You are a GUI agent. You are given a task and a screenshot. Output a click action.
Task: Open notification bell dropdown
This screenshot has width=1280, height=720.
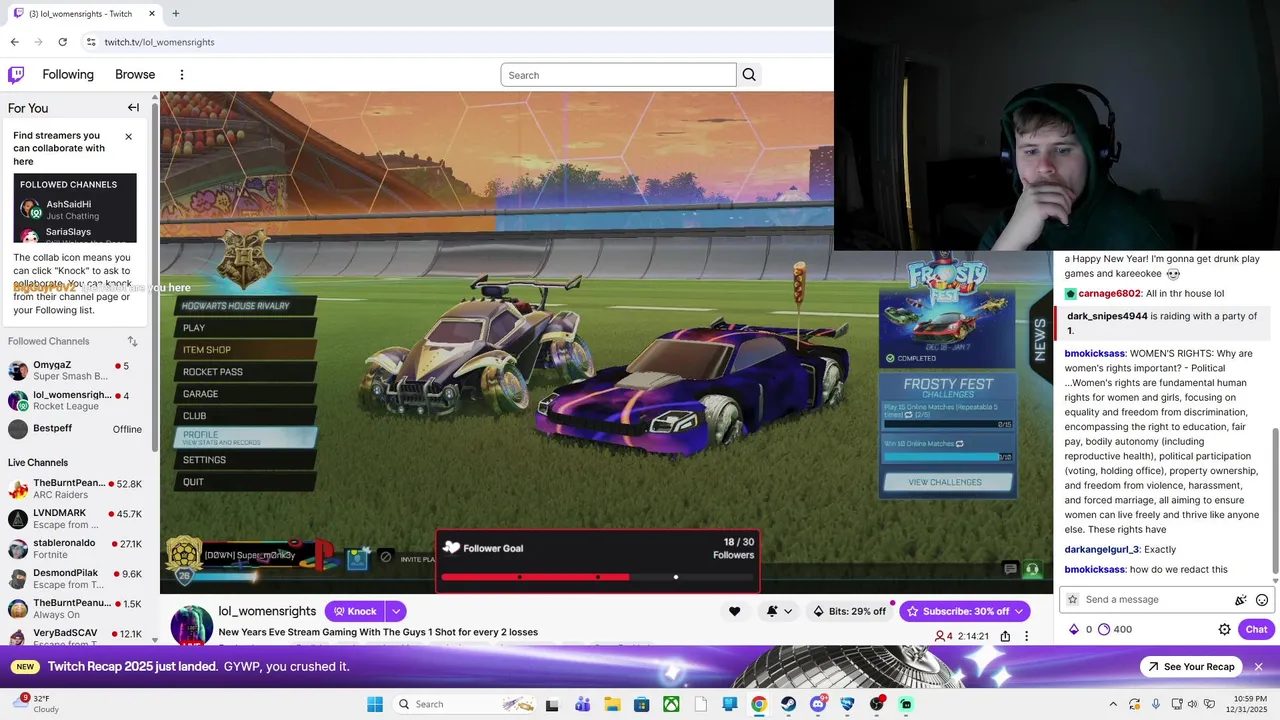click(x=779, y=611)
